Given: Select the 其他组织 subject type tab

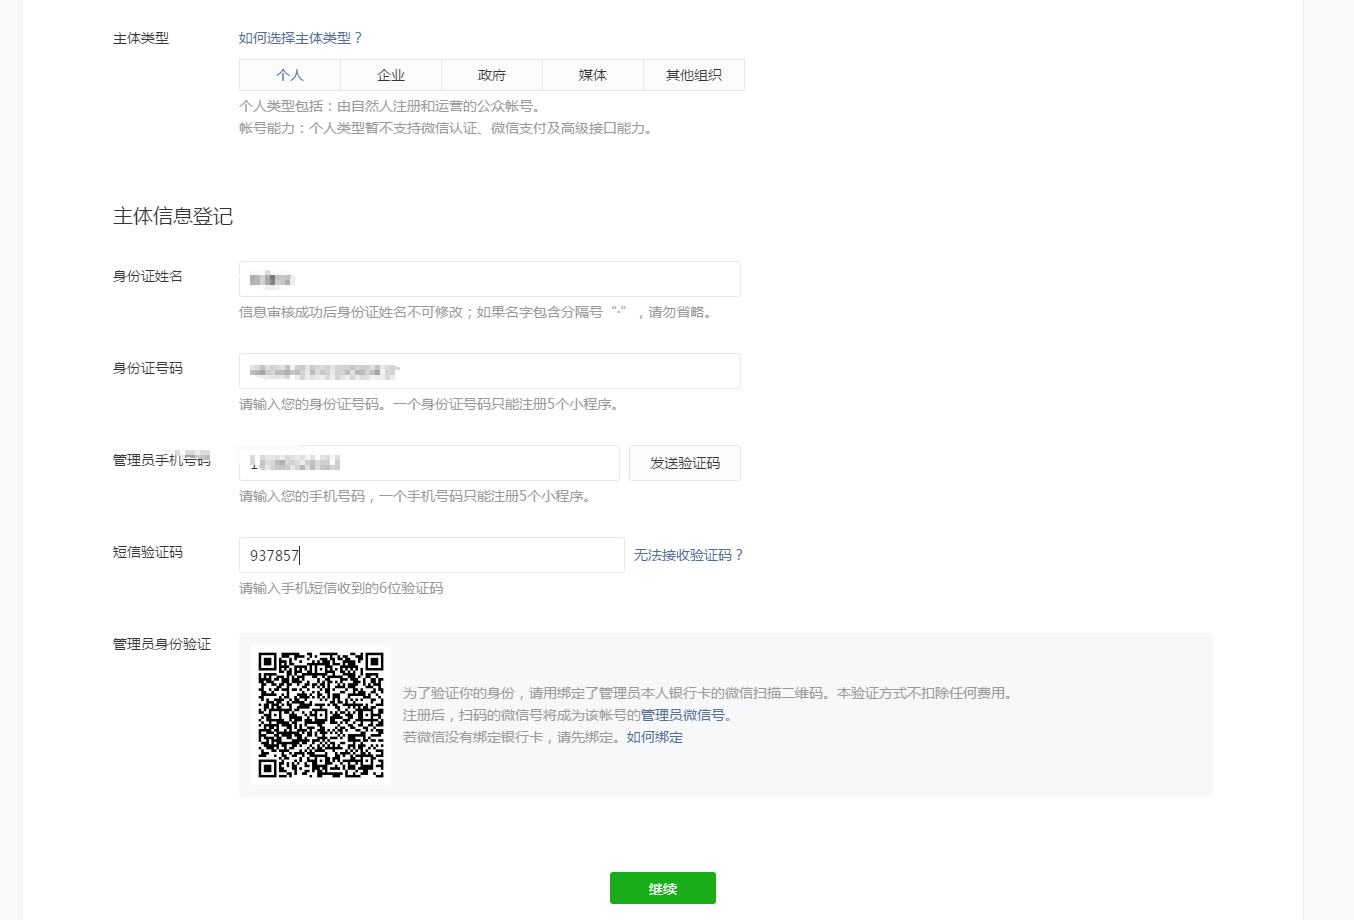Looking at the screenshot, I should click(x=694, y=75).
